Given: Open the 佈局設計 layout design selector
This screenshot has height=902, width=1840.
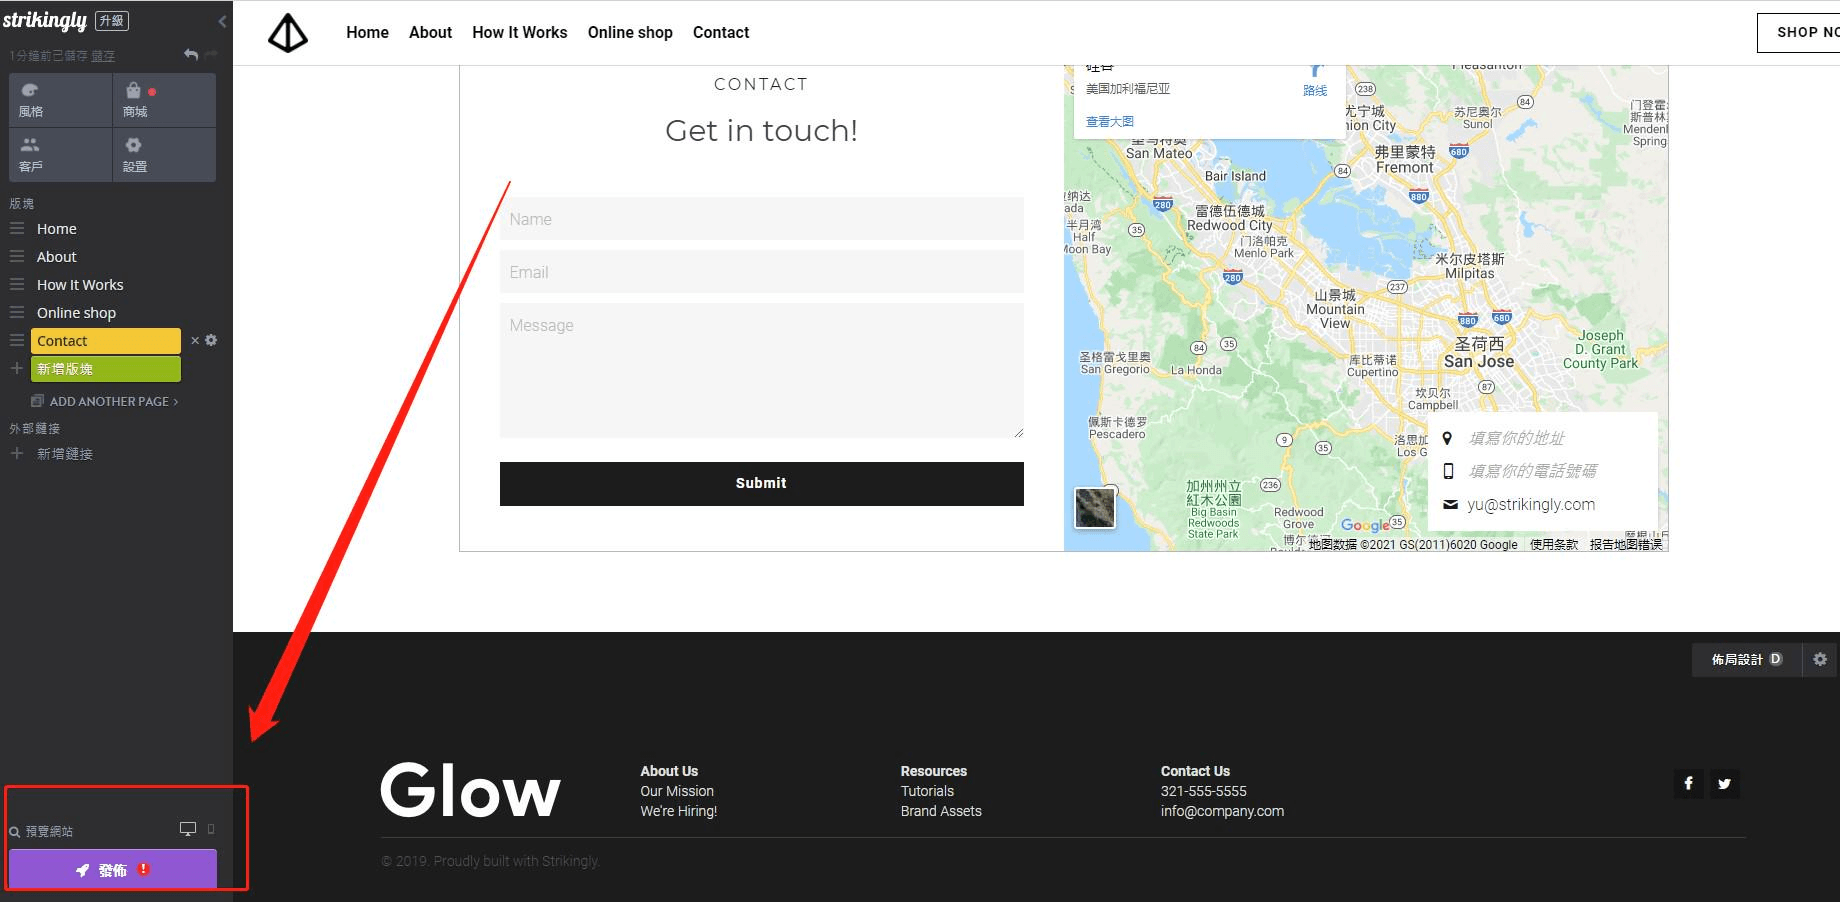Looking at the screenshot, I should pos(1746,660).
